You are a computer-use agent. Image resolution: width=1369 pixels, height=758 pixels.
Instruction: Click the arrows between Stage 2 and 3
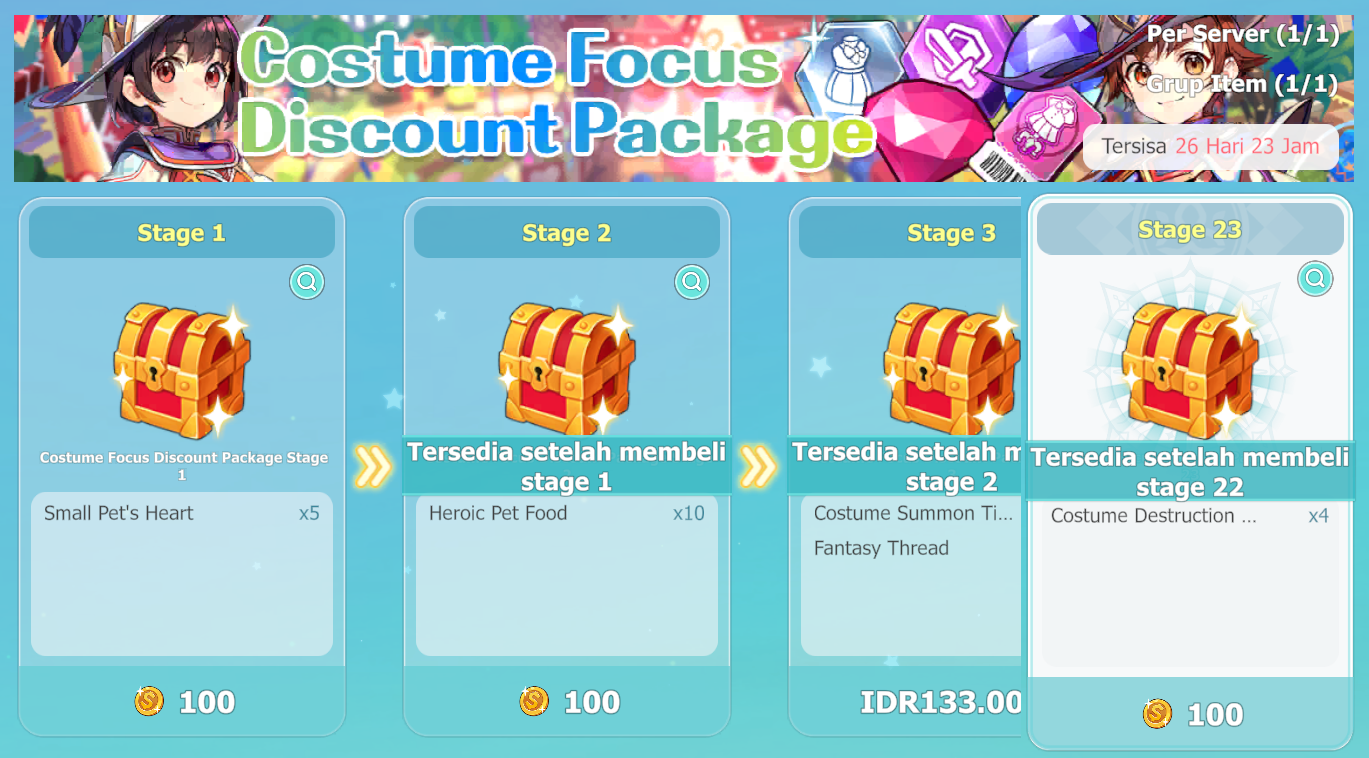pyautogui.click(x=758, y=467)
